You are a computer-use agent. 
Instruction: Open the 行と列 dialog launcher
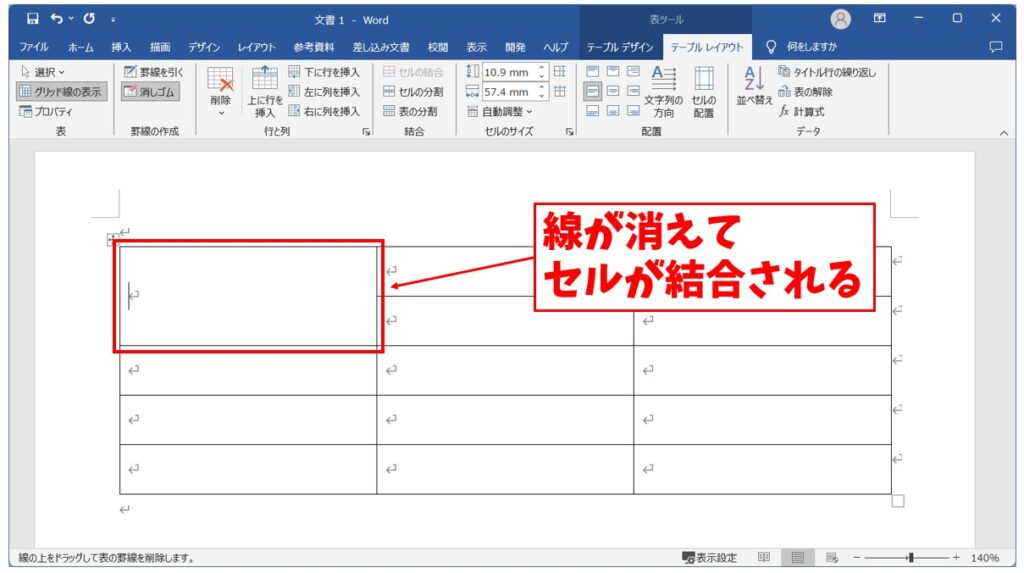pyautogui.click(x=366, y=132)
